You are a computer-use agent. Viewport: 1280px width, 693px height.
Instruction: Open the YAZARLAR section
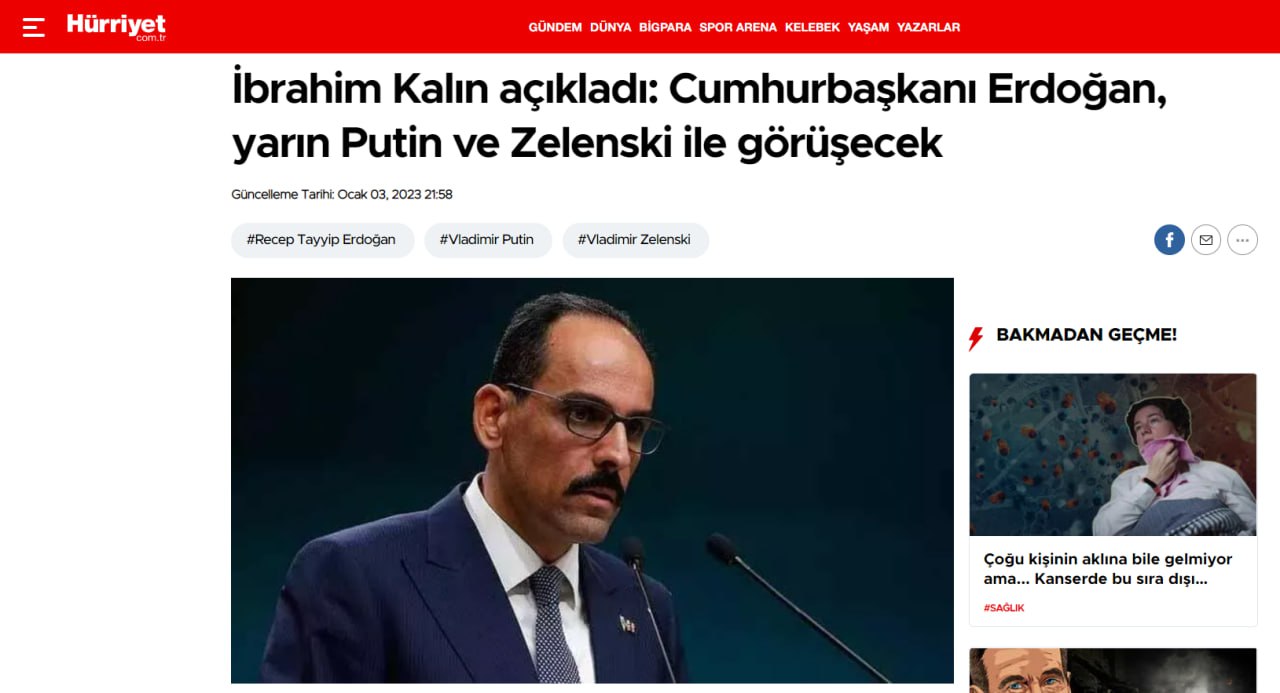928,27
